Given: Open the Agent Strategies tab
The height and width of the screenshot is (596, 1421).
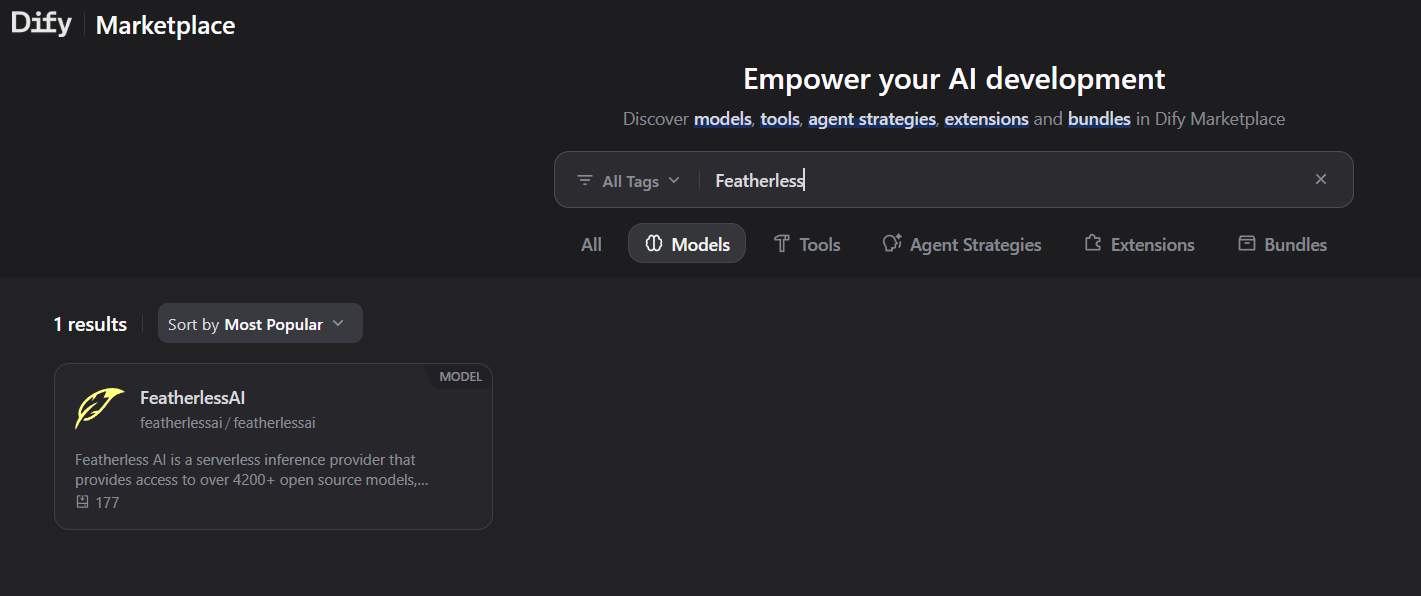Looking at the screenshot, I should [961, 244].
